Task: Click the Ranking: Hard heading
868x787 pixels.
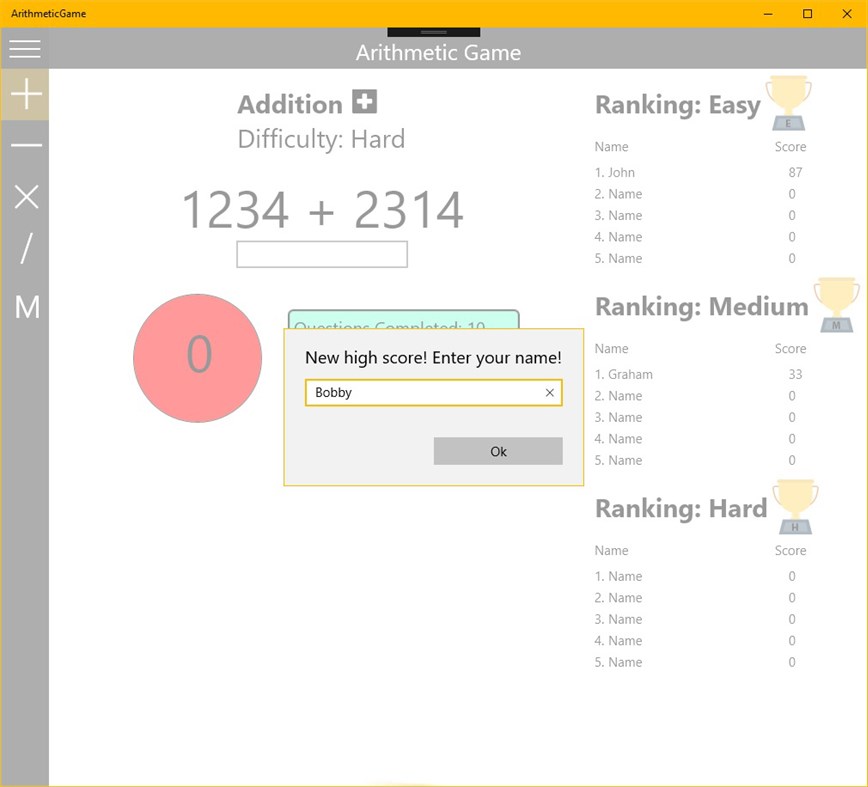Action: (x=681, y=508)
